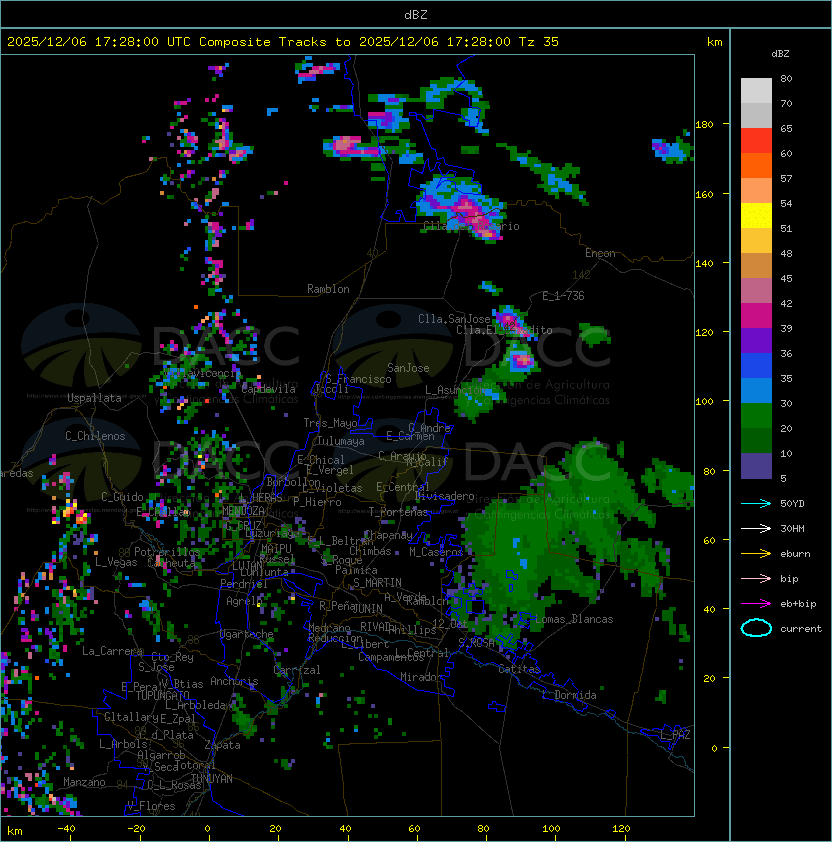Click the '-40' tick on the horizontal axis
Viewport: 832px width, 842px height.
click(x=66, y=829)
